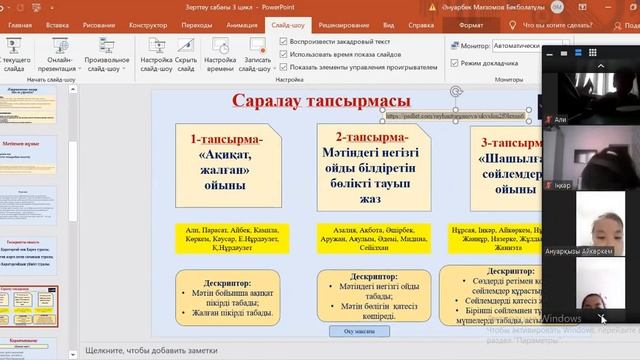
Task: Open the Review (Рецензирование) tab
Action: coord(344,25)
